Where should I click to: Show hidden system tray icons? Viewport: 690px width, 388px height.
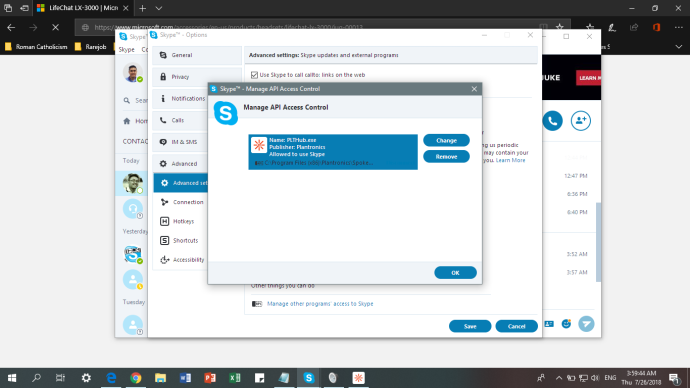tap(558, 378)
